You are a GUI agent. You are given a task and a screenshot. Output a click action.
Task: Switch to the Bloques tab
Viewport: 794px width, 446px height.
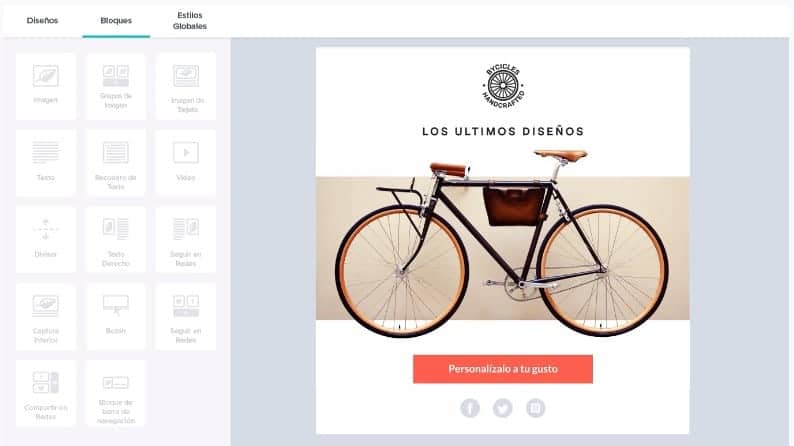[x=116, y=20]
